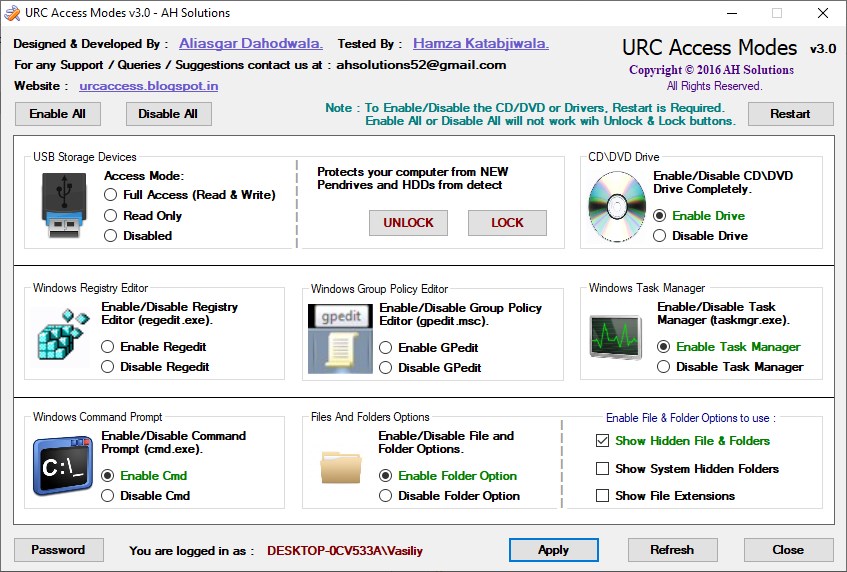Click the Refresh button
847x572 pixels.
click(673, 550)
